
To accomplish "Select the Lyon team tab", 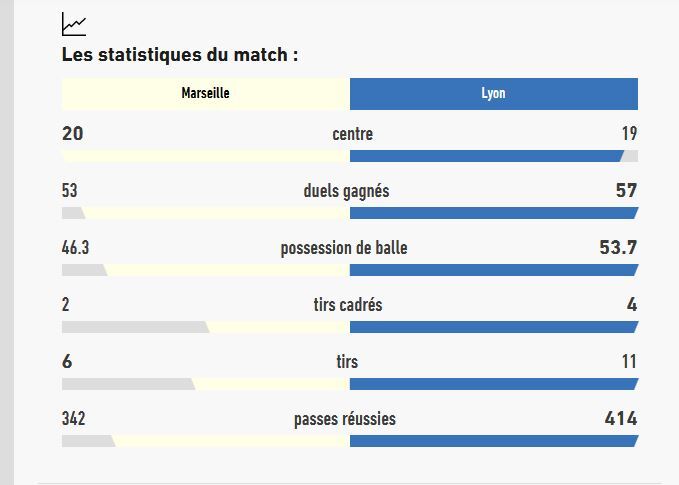I will tap(493, 93).
